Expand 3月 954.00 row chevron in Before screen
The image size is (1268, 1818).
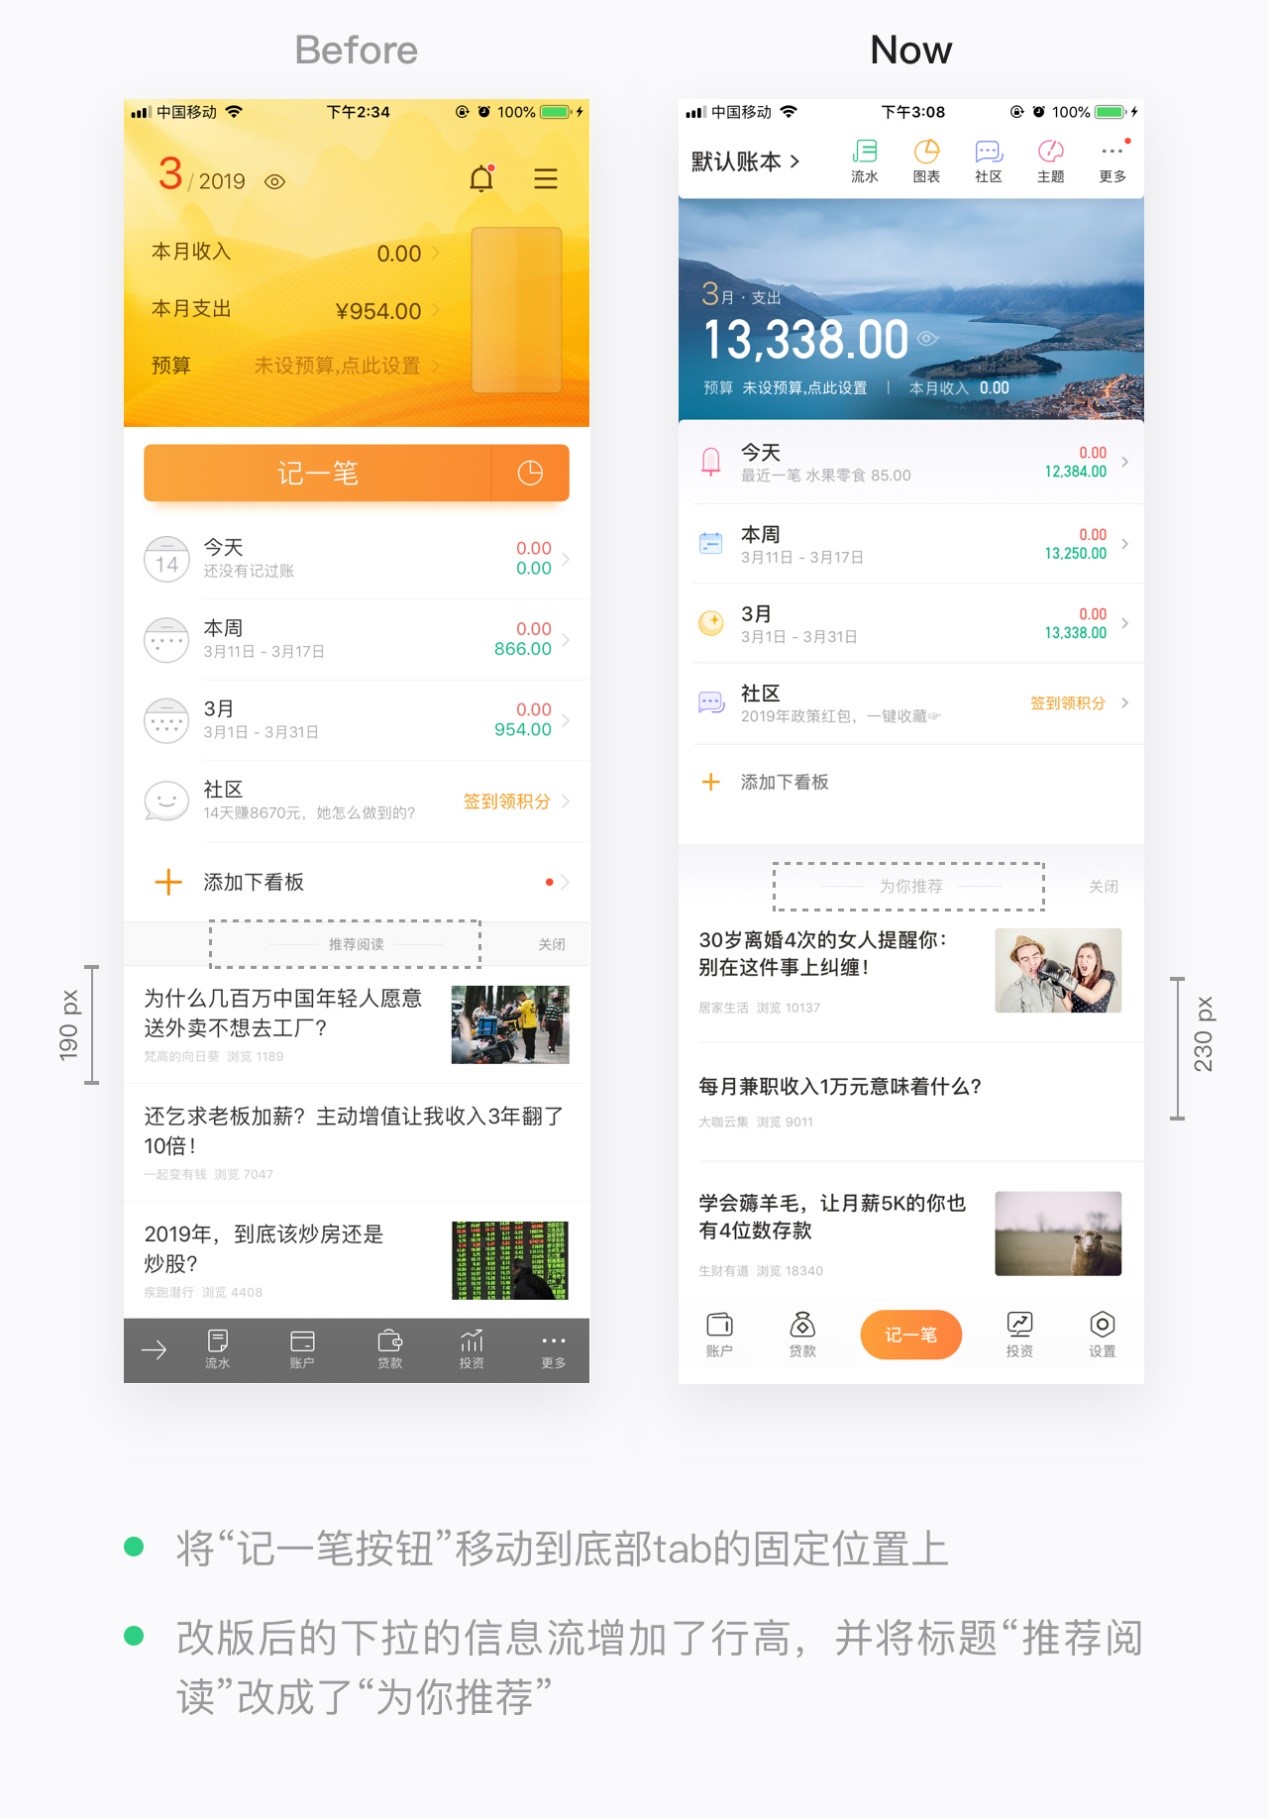[566, 720]
